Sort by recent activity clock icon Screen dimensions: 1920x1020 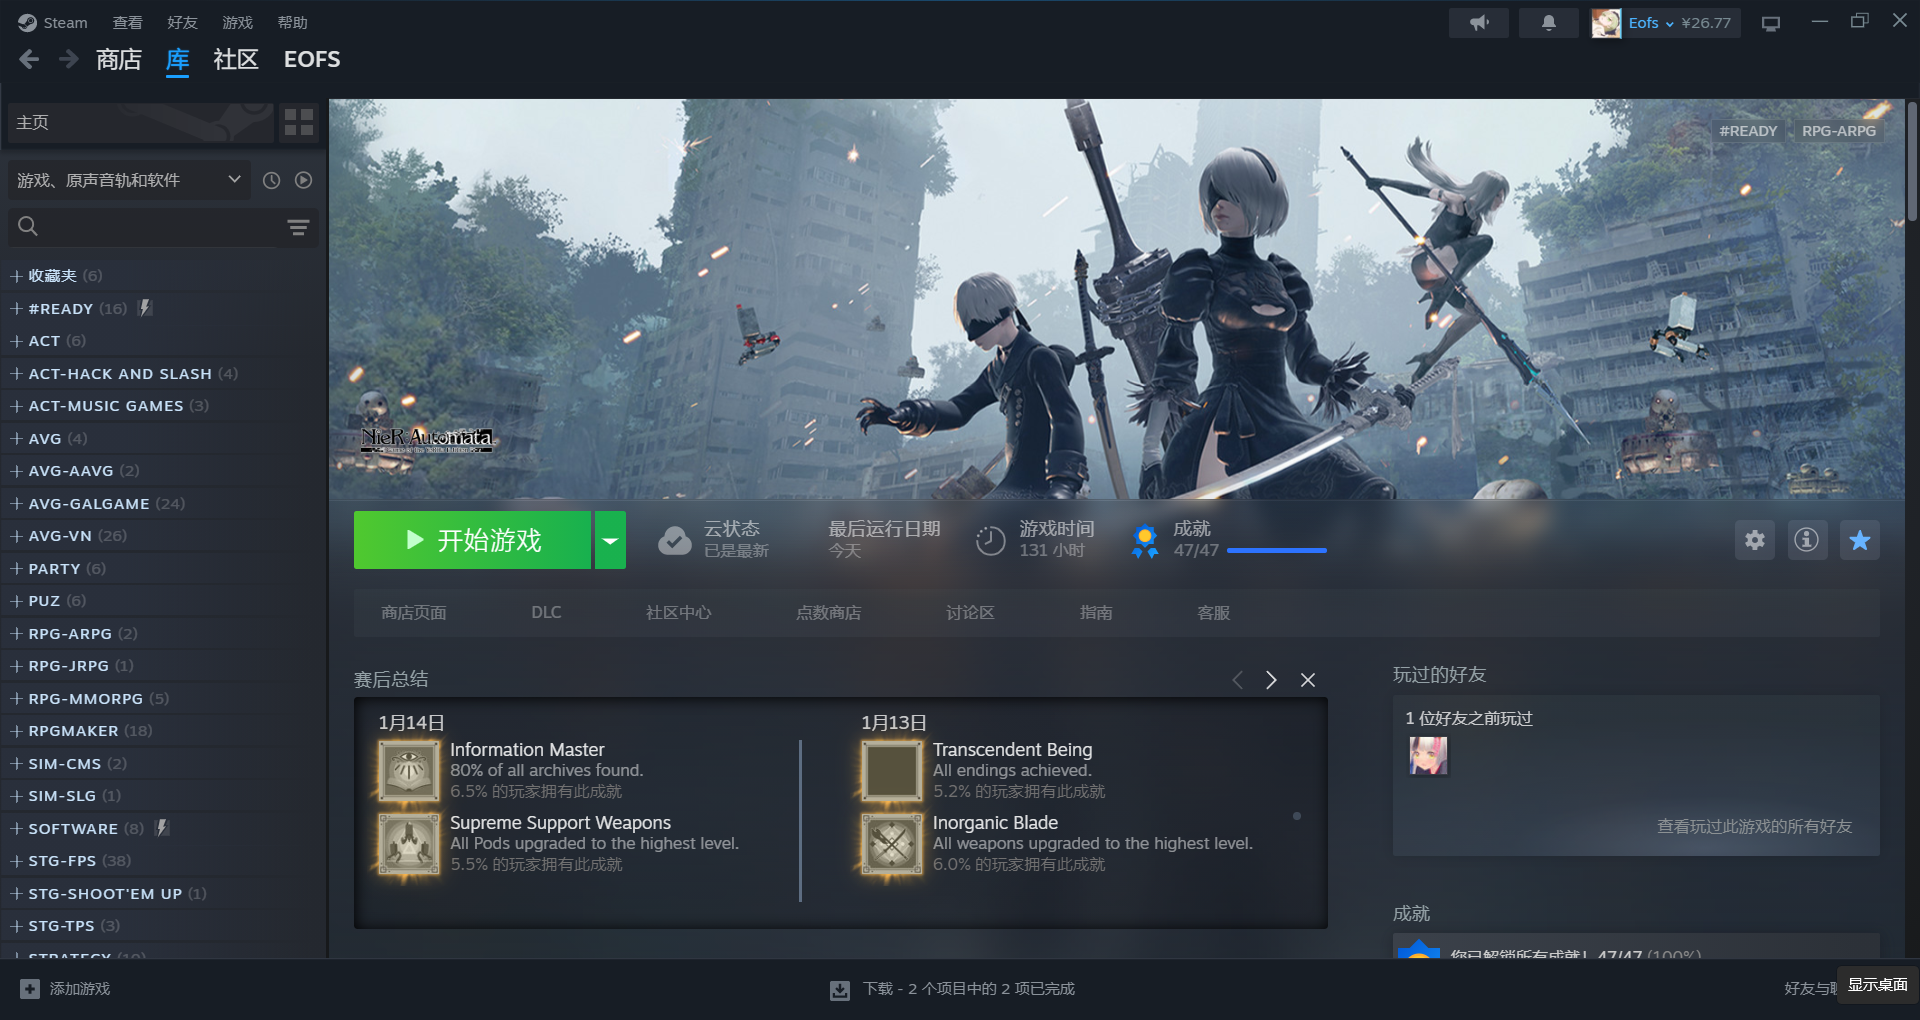pos(271,180)
